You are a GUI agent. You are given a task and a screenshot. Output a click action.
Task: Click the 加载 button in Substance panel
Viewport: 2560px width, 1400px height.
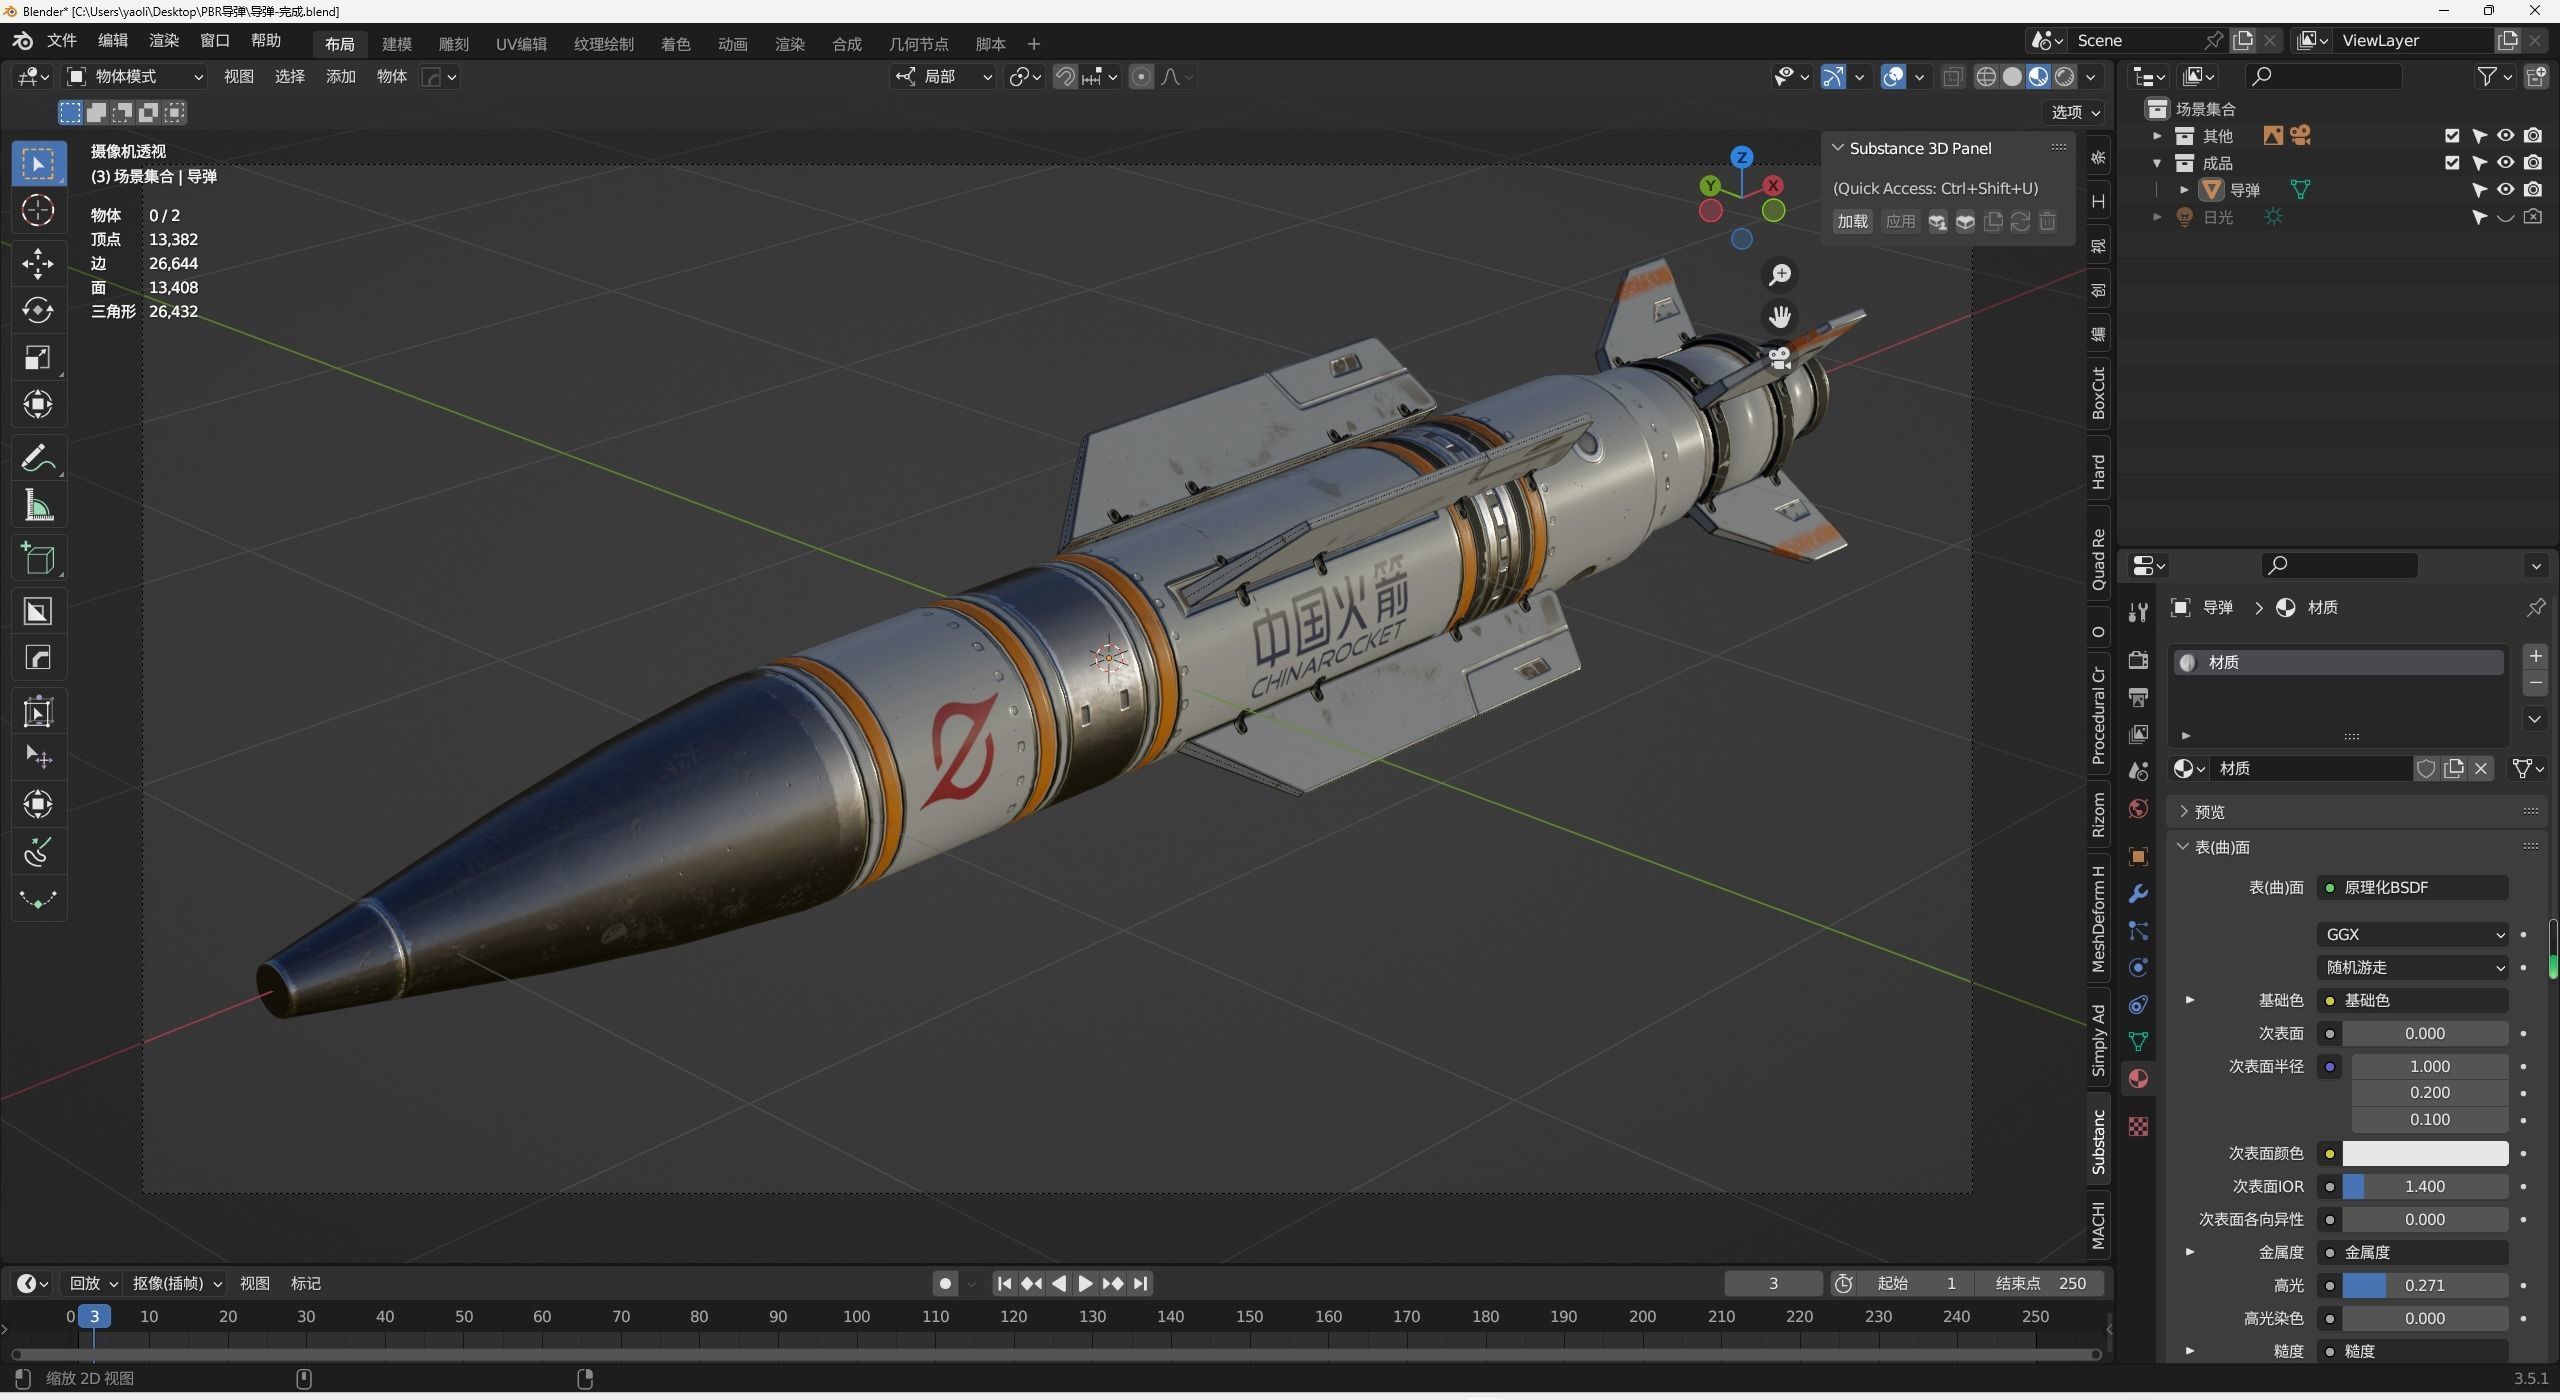[x=1852, y=222]
